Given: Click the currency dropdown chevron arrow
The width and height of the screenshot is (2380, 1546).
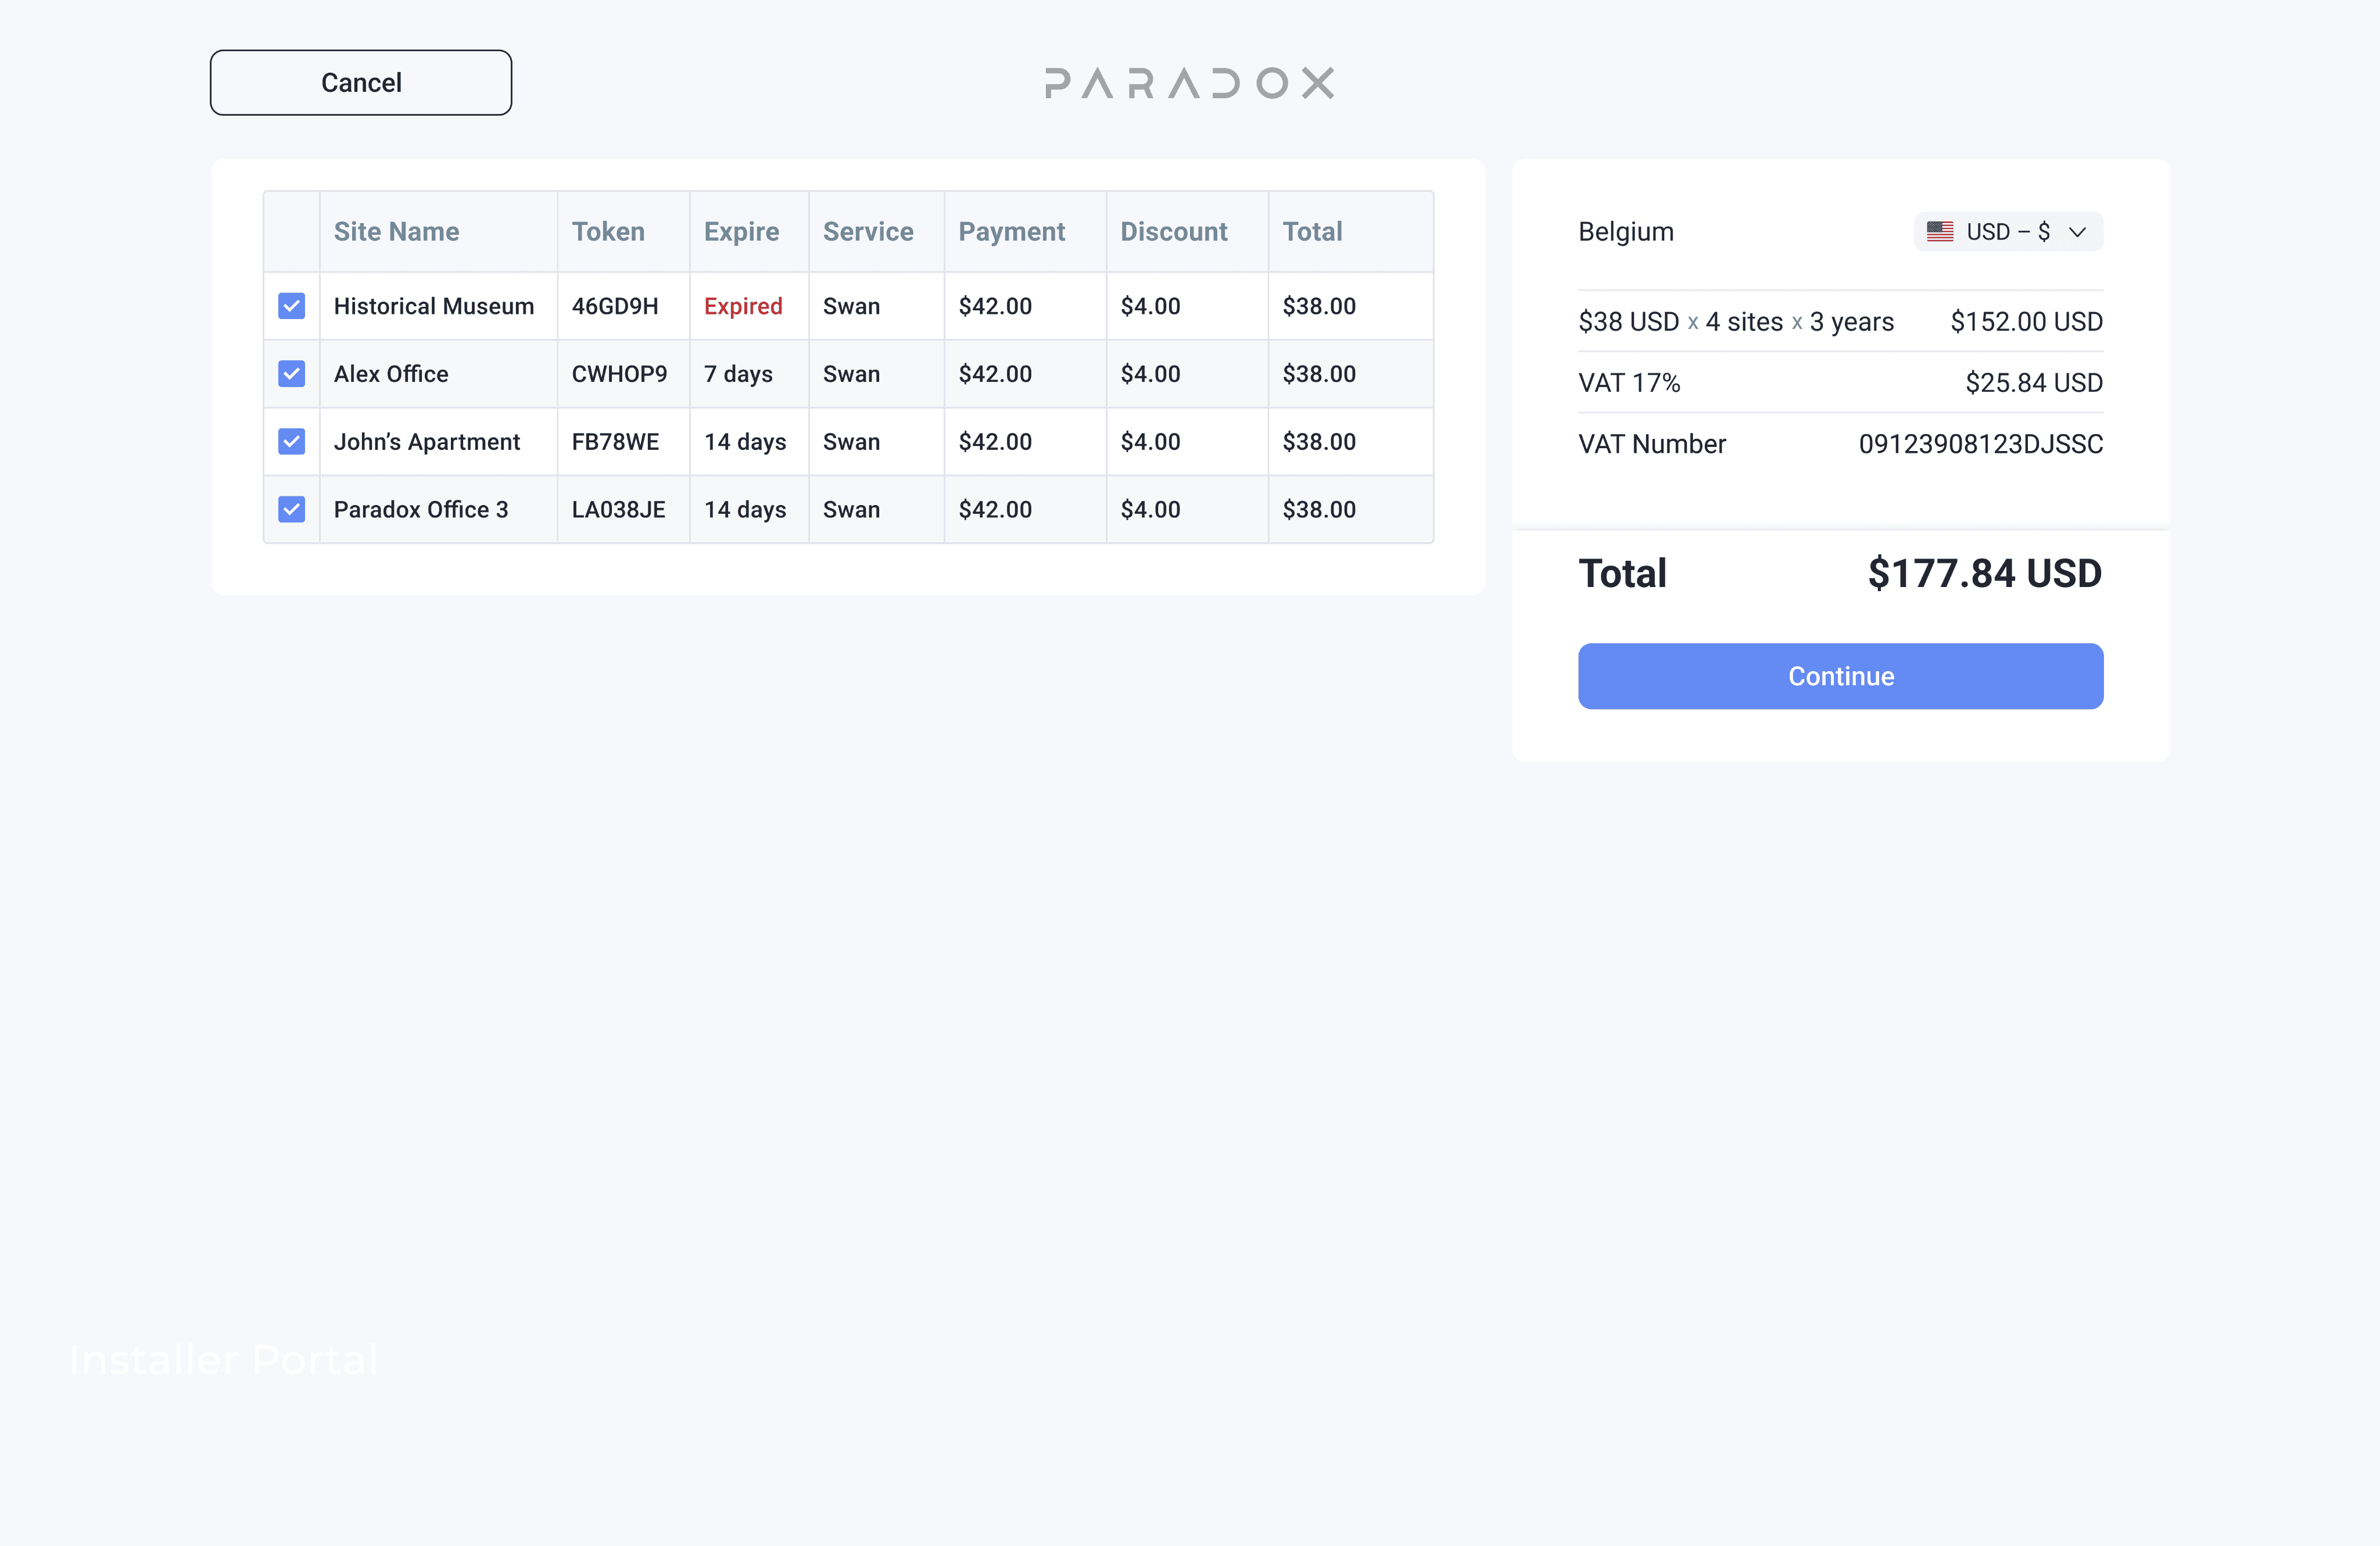Looking at the screenshot, I should click(x=2078, y=233).
